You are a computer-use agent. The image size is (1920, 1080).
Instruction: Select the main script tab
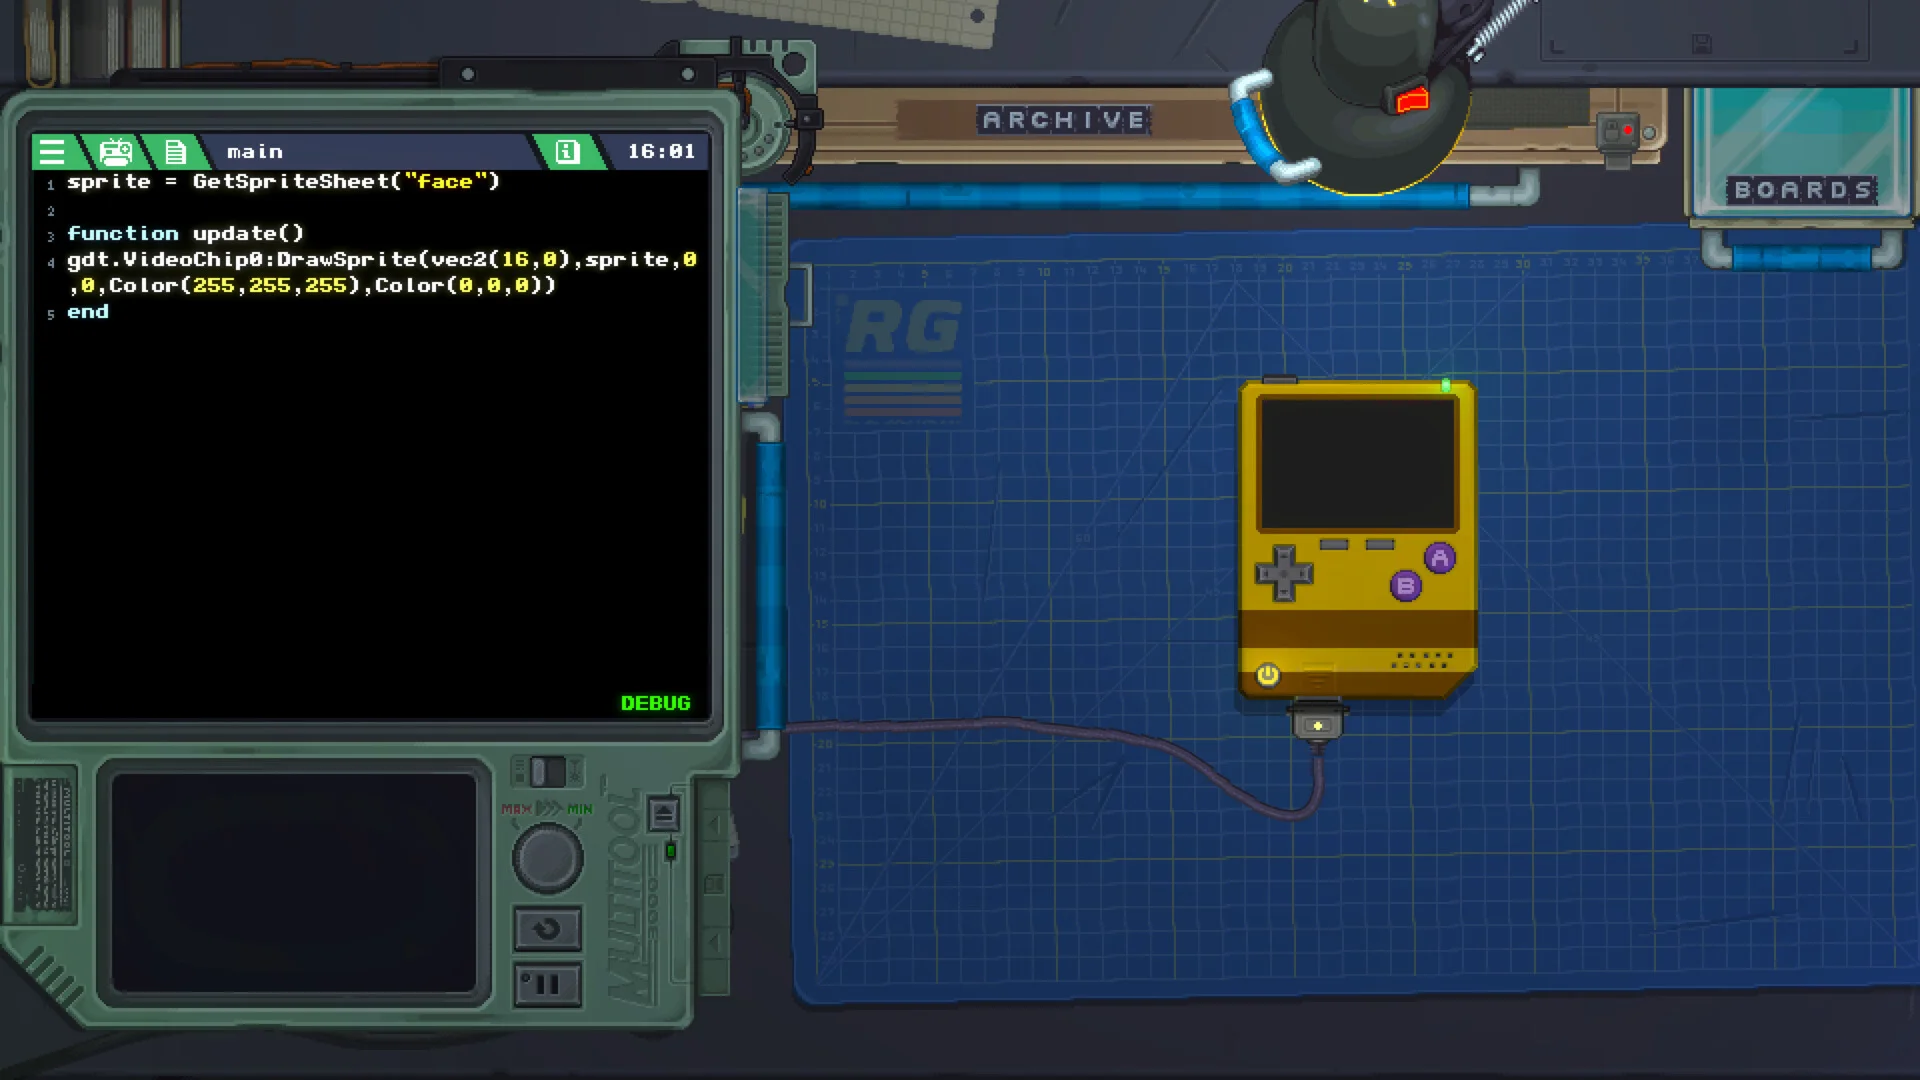(x=255, y=152)
